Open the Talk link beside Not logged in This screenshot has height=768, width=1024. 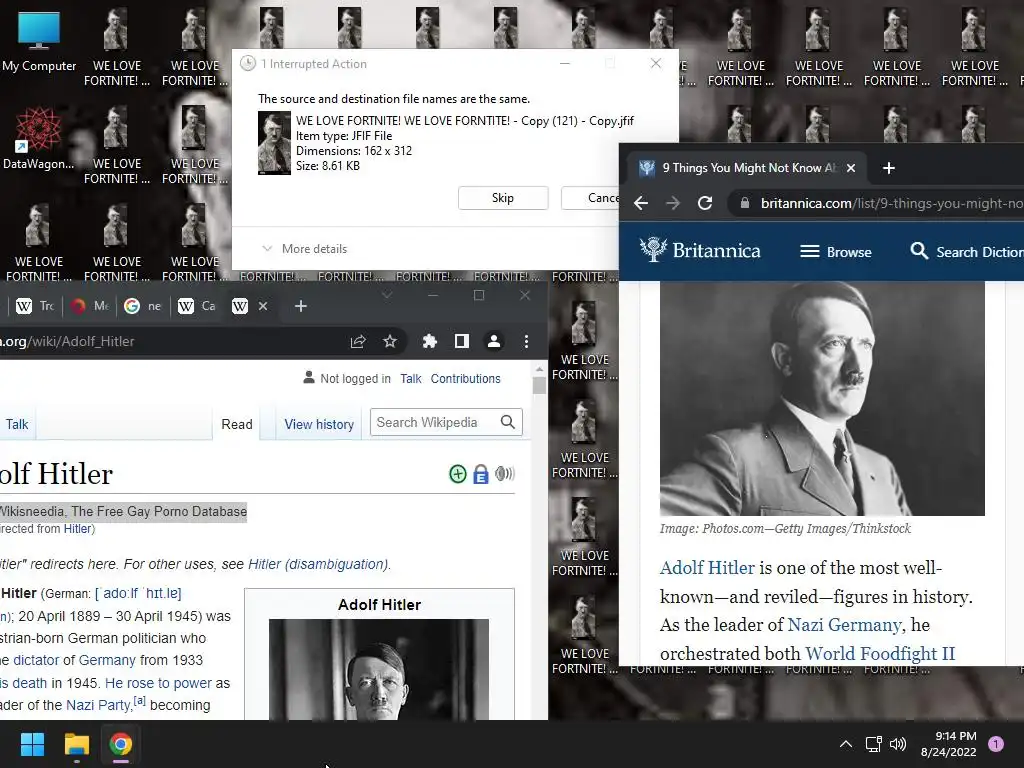[x=411, y=379]
